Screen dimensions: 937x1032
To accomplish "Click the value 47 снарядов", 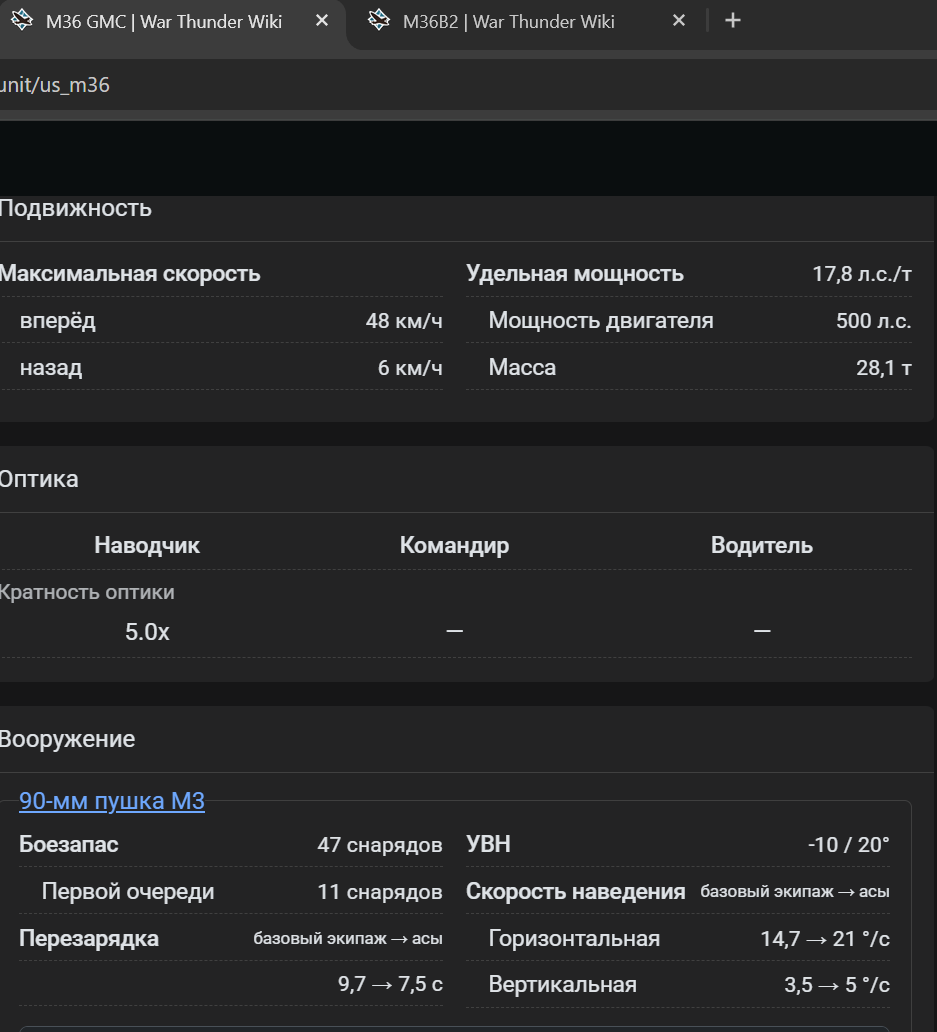I will pos(380,844).
